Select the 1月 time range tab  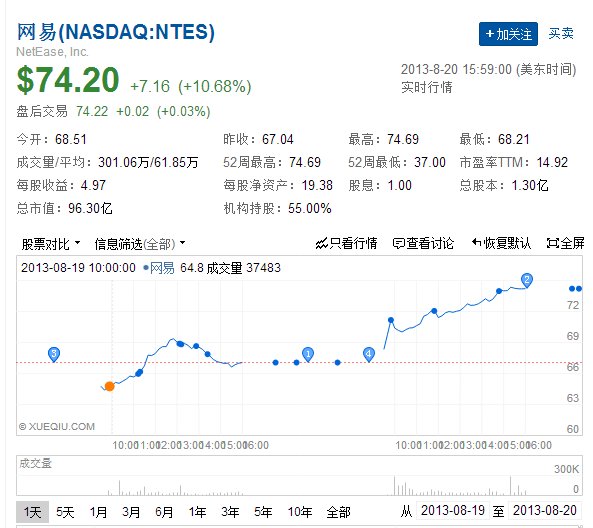tap(98, 512)
